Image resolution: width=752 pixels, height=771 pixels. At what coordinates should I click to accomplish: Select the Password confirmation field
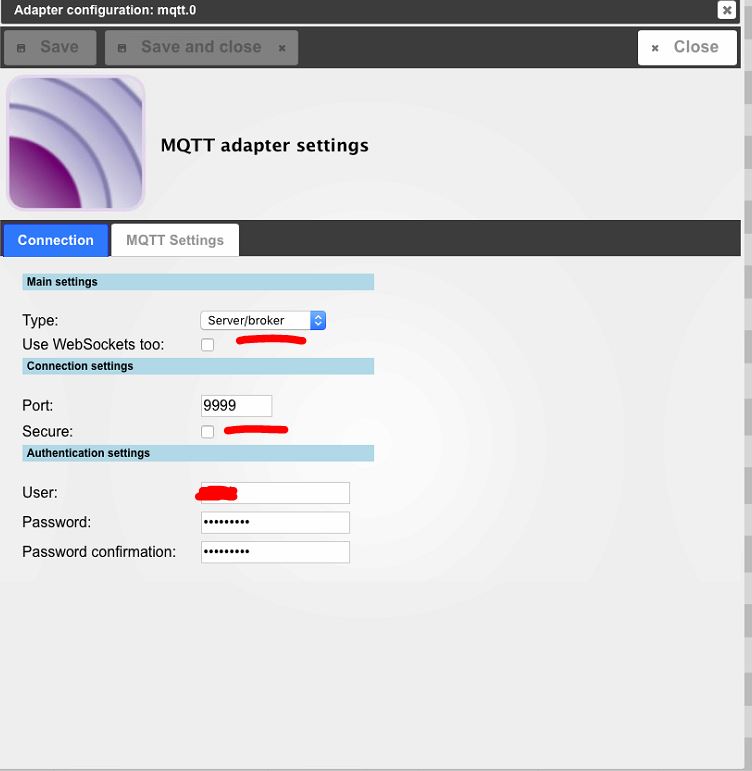click(275, 552)
